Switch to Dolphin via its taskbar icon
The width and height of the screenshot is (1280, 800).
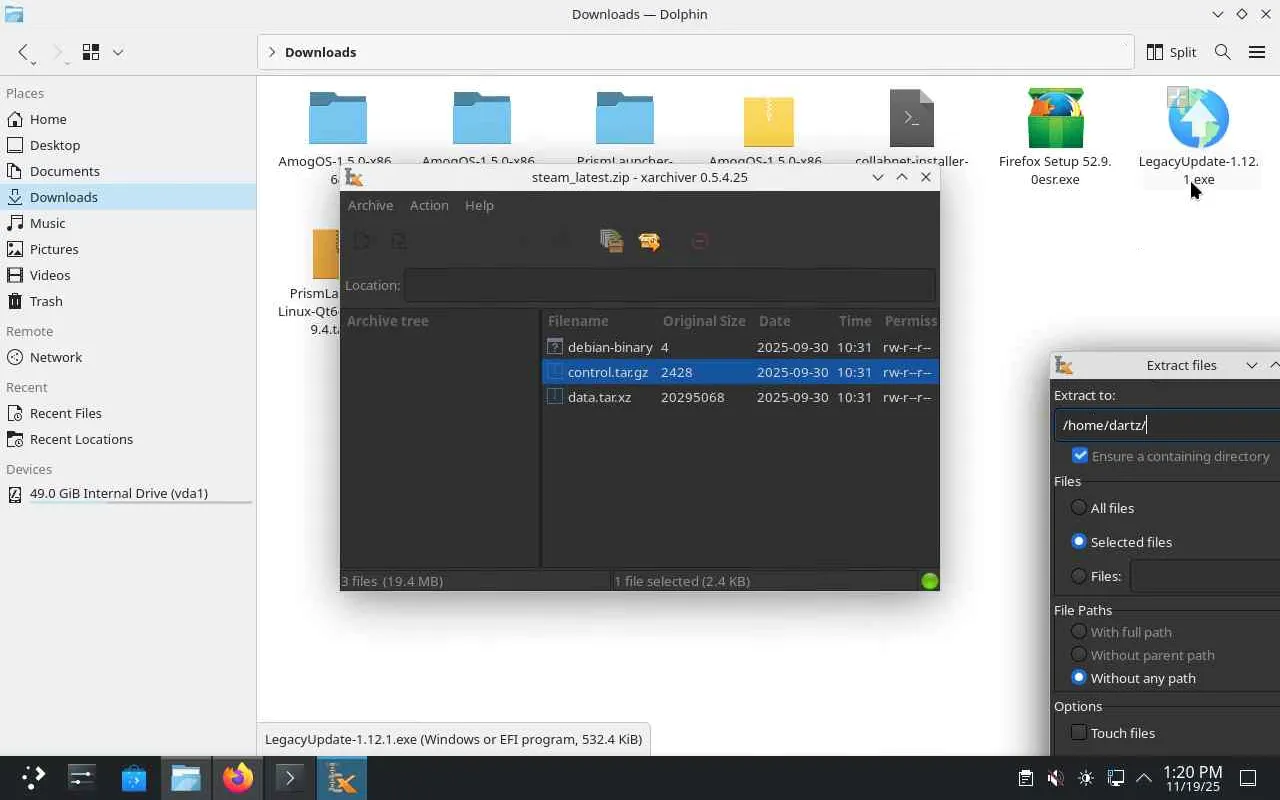[186, 777]
